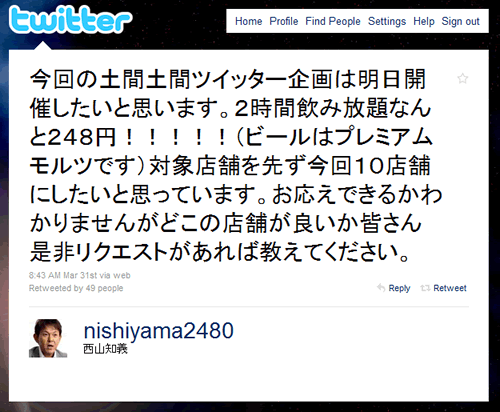Click the display name 西山知義
The height and width of the screenshot is (412, 500).
click(105, 349)
